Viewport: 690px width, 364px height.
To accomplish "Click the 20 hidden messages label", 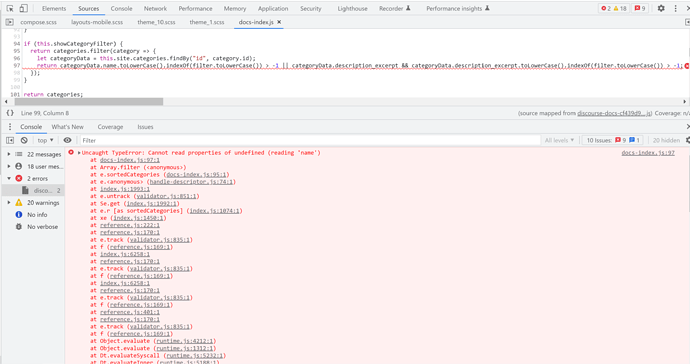I will (666, 140).
